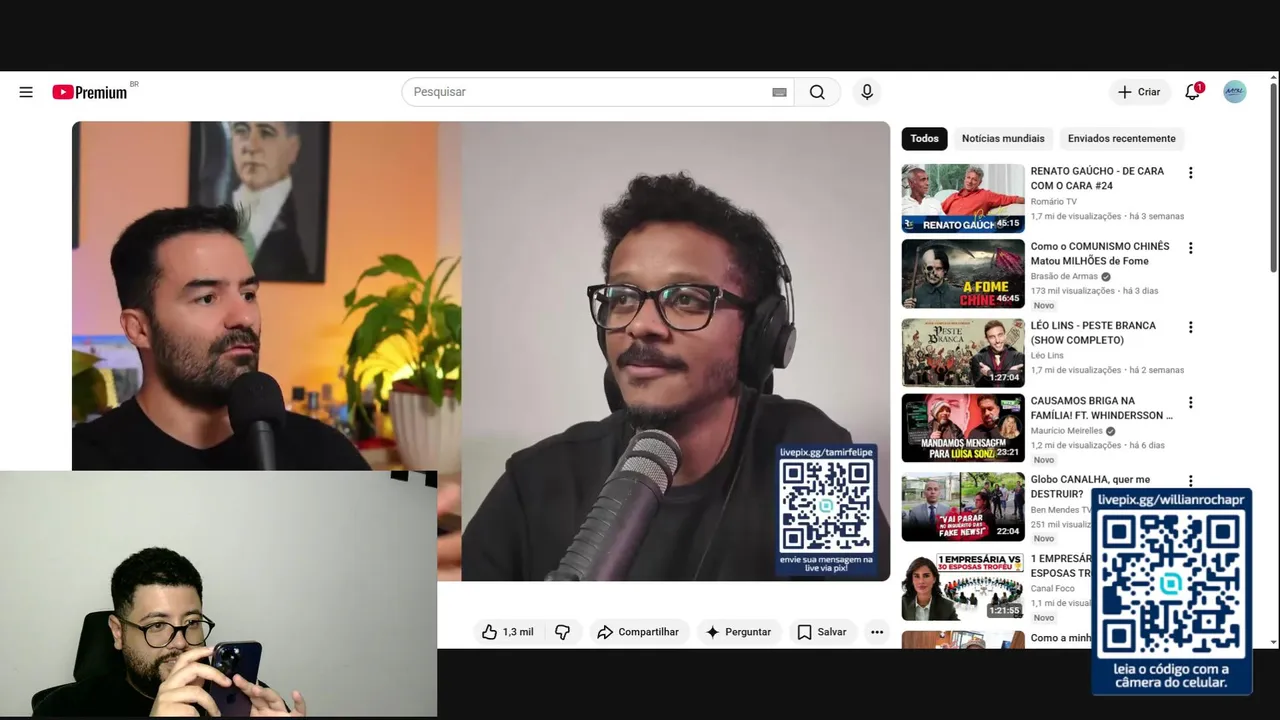1280x720 pixels.
Task: Open more actions ellipsis below video
Action: coord(877,632)
